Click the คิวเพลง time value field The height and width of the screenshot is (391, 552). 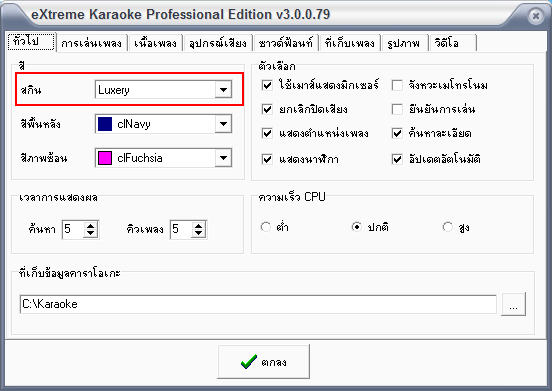tap(181, 229)
